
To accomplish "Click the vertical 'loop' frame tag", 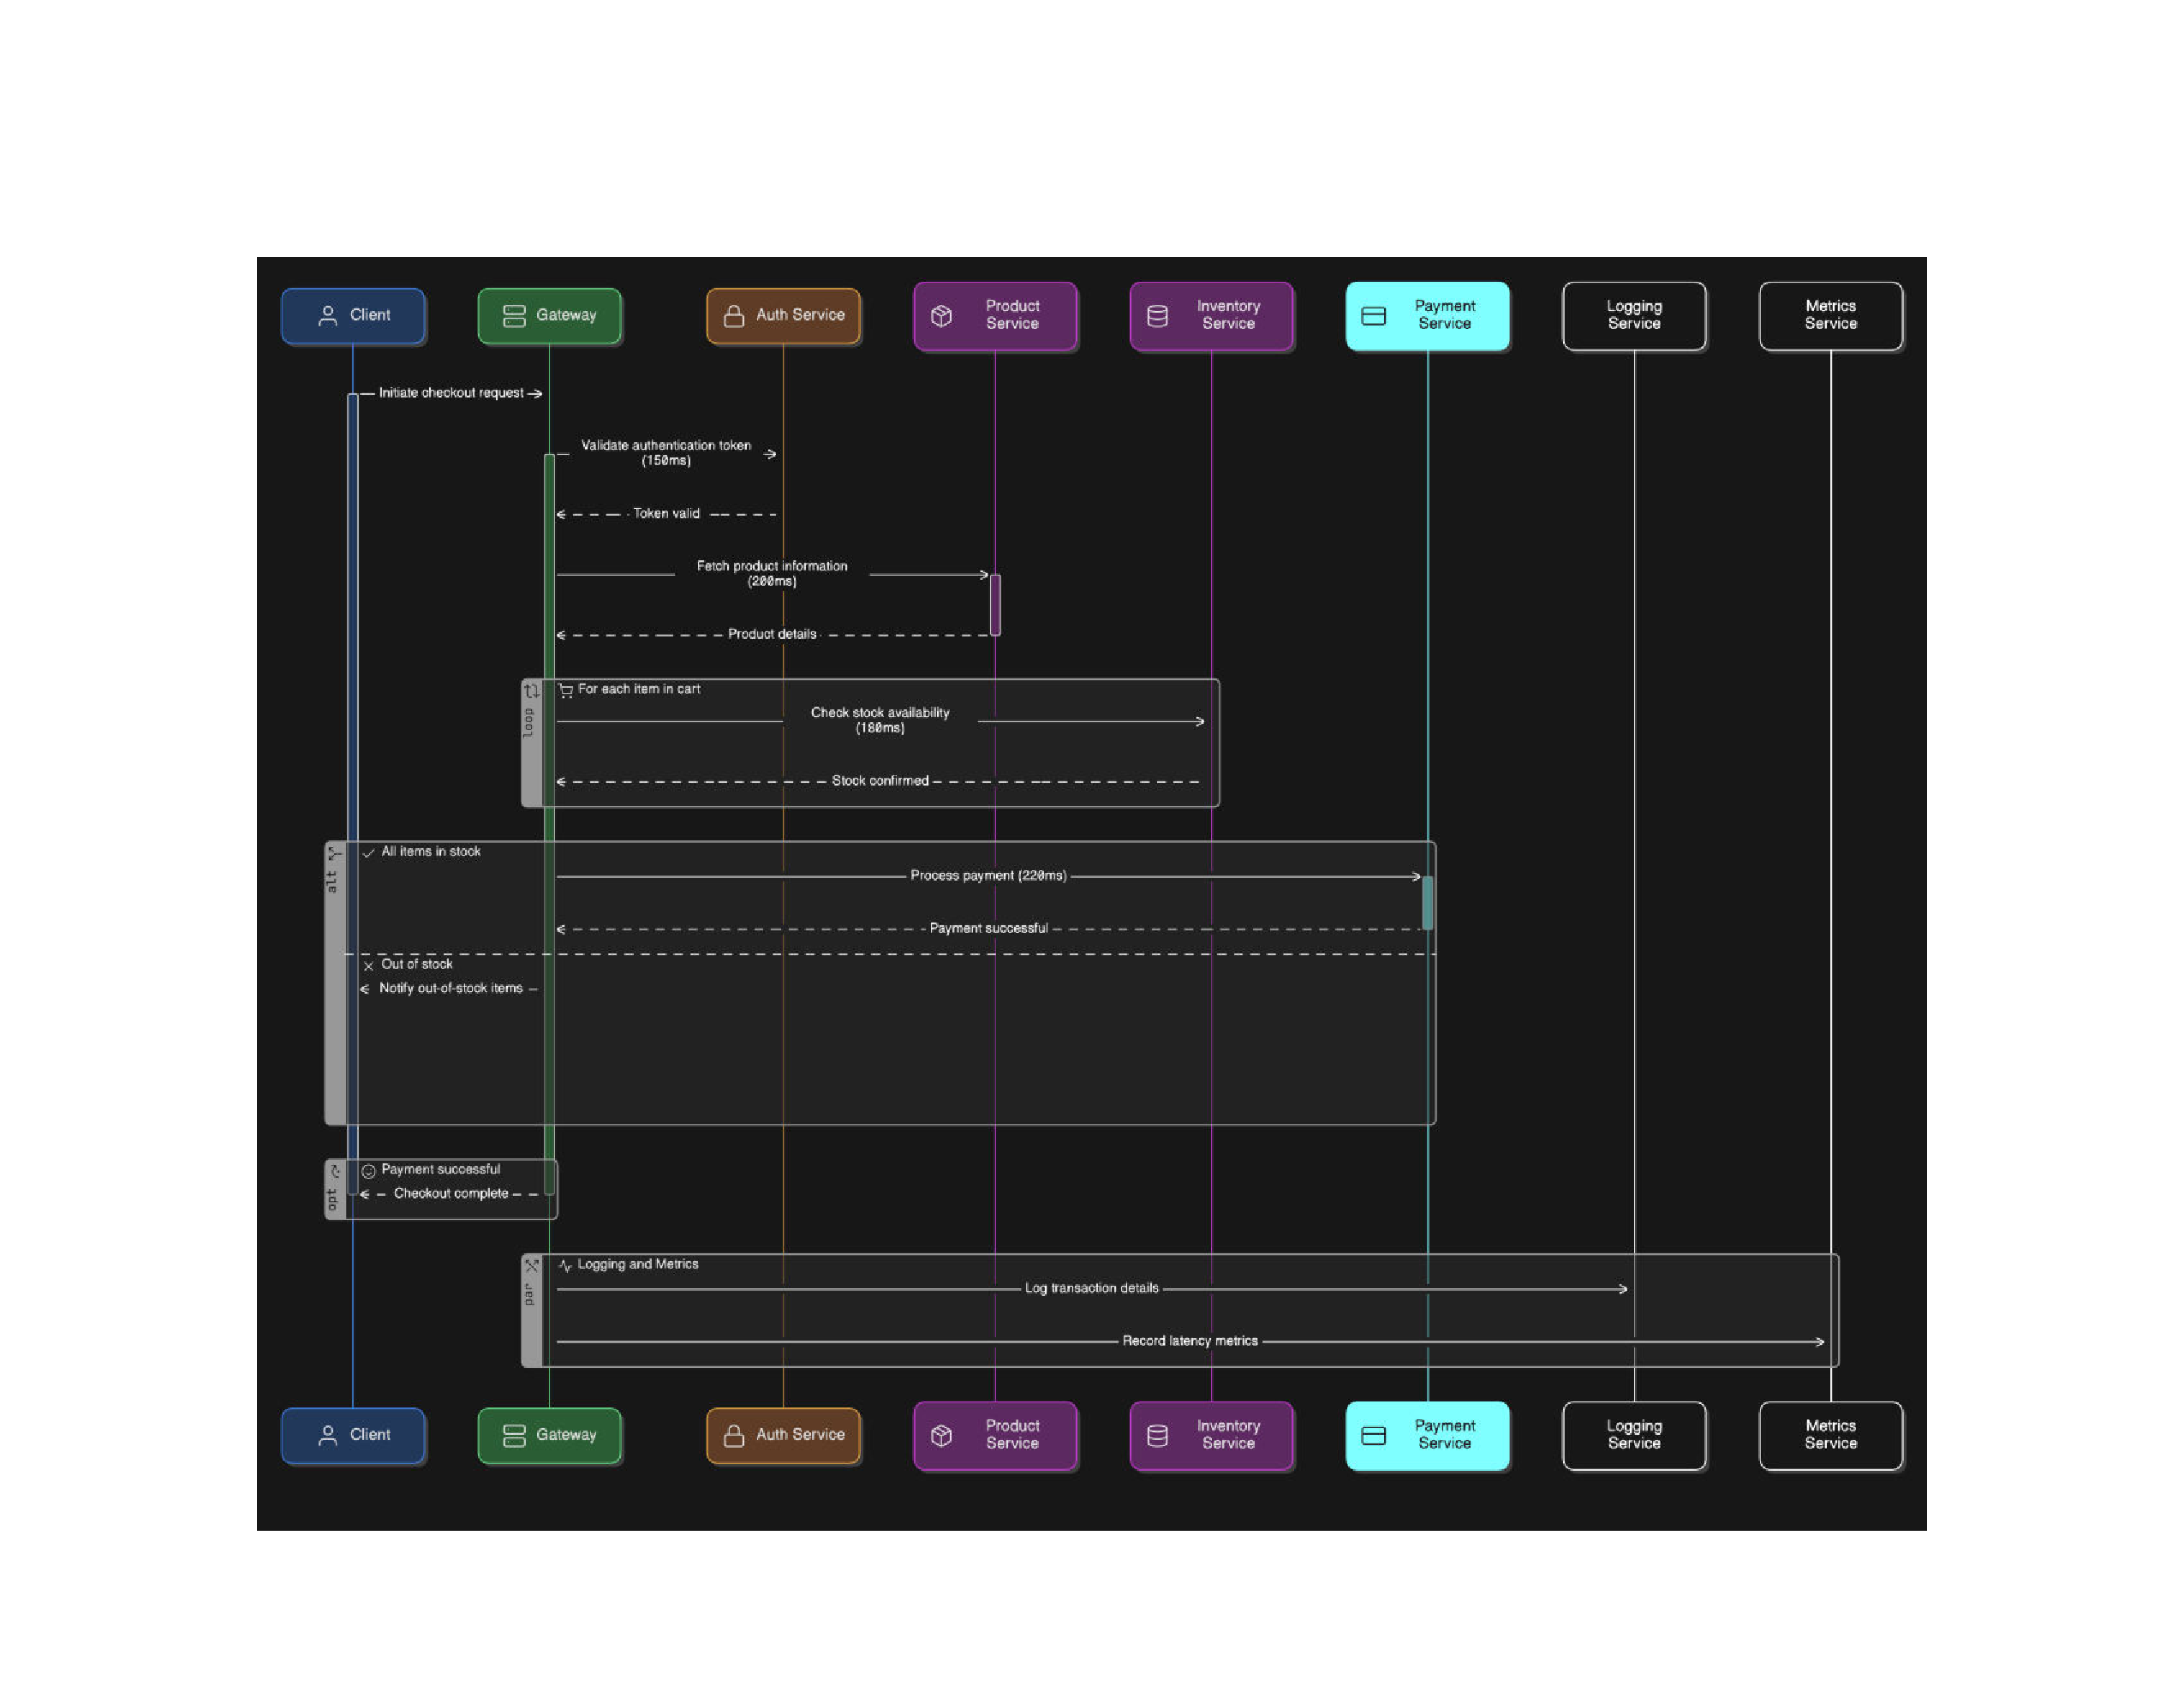I will tap(529, 723).
